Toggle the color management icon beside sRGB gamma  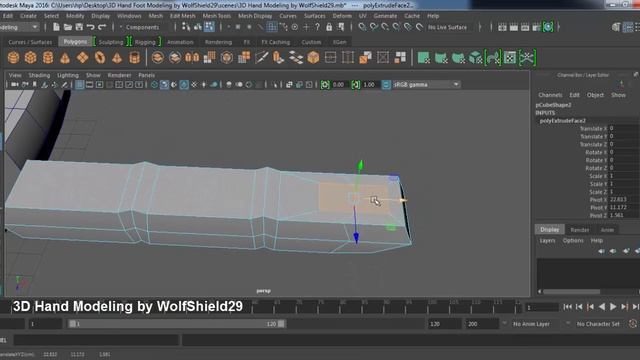coord(386,84)
